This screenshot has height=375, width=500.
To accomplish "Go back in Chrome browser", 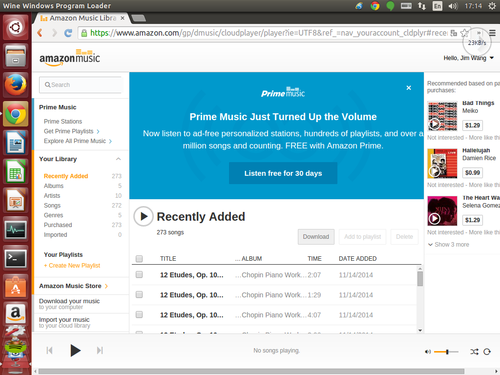I will click(40, 33).
